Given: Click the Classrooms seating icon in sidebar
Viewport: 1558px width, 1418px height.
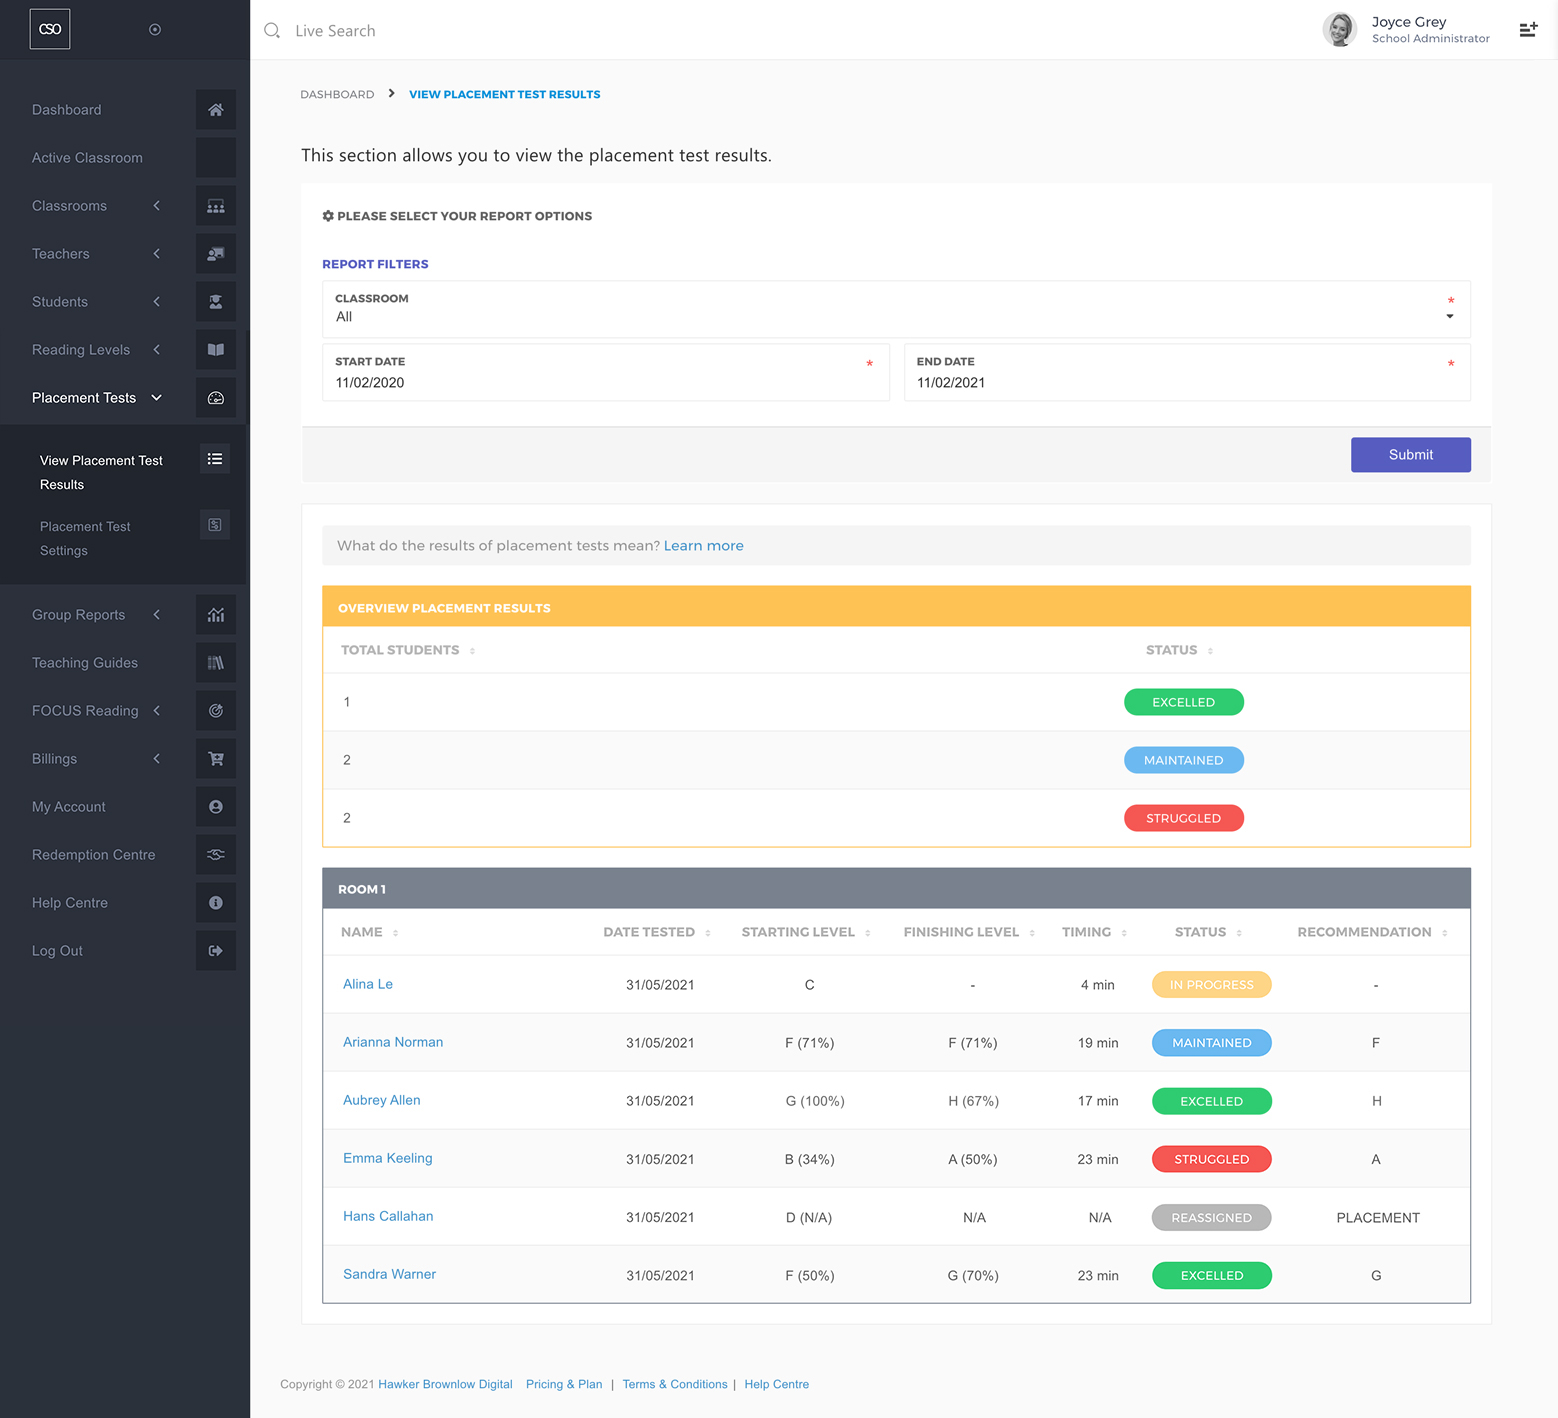Looking at the screenshot, I should pos(215,206).
